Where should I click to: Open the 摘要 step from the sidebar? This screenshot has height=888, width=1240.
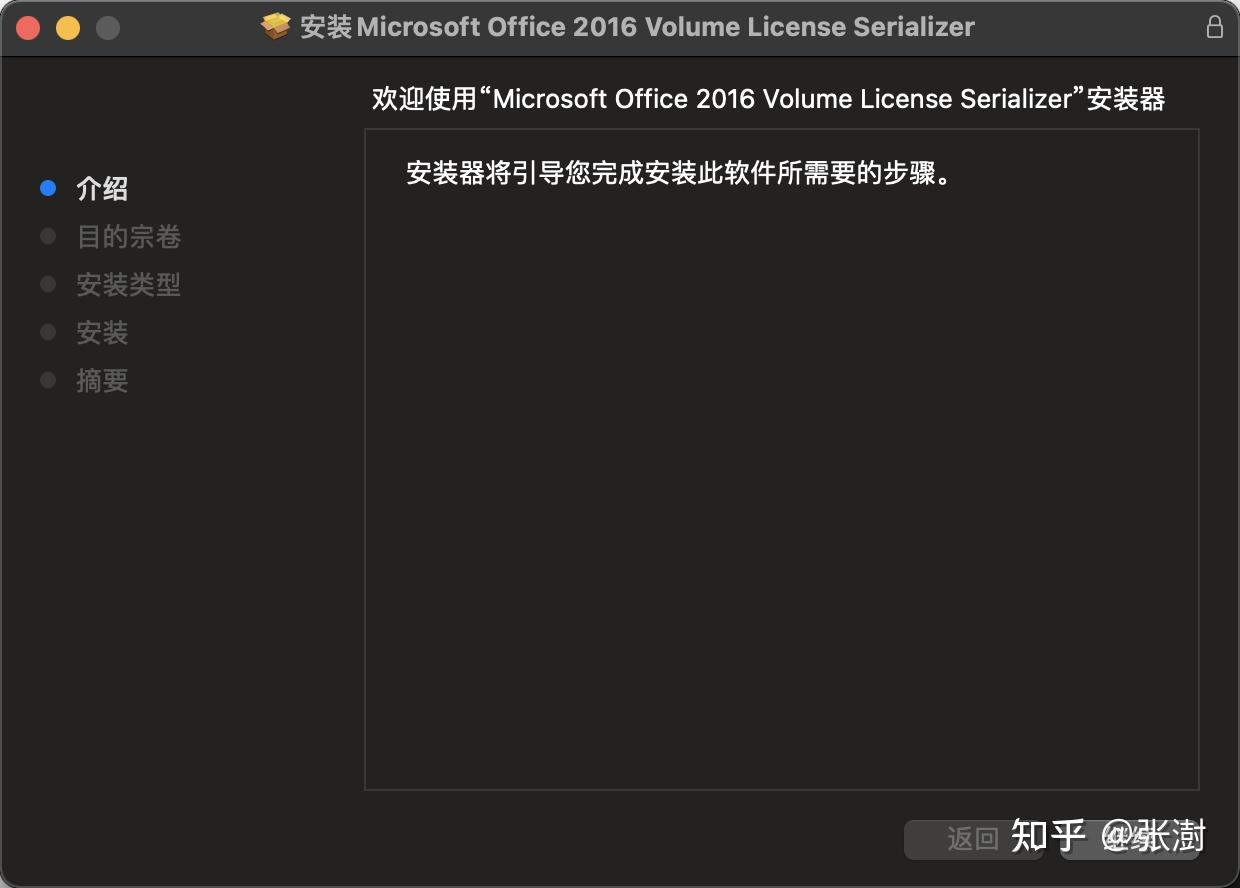click(103, 380)
